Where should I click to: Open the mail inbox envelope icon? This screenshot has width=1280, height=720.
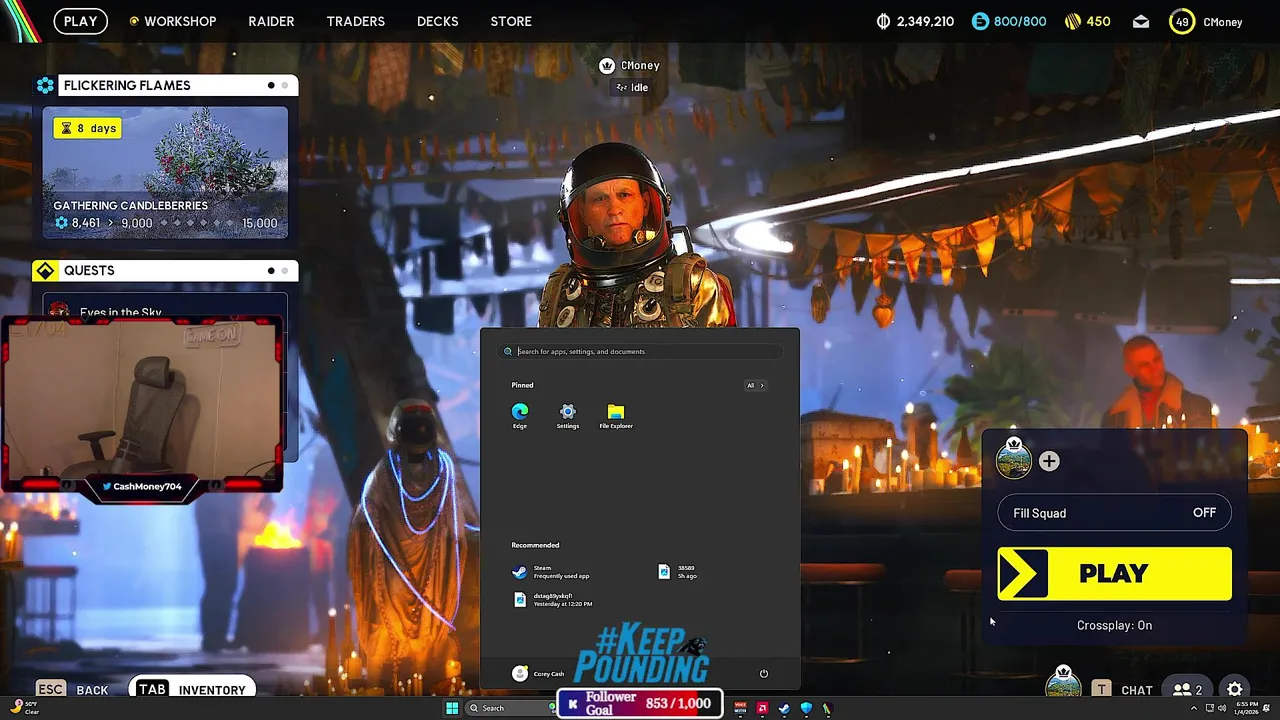click(x=1141, y=21)
